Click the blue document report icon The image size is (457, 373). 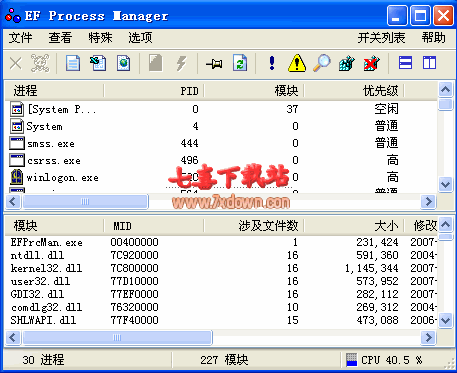[73, 63]
